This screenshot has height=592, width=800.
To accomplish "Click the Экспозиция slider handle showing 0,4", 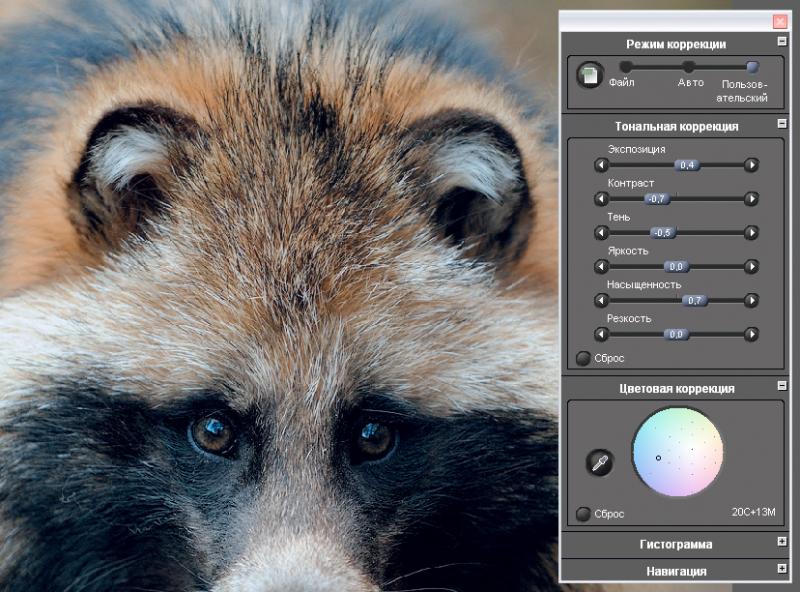I will (687, 165).
